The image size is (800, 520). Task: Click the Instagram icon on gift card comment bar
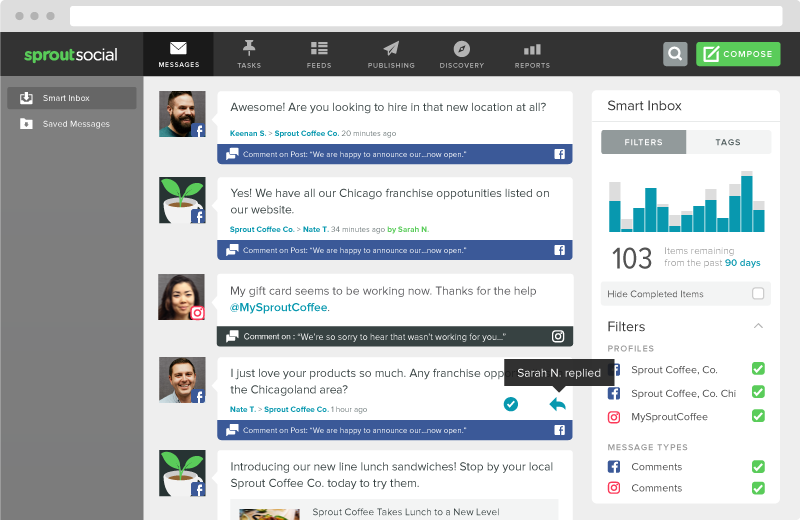[x=558, y=336]
